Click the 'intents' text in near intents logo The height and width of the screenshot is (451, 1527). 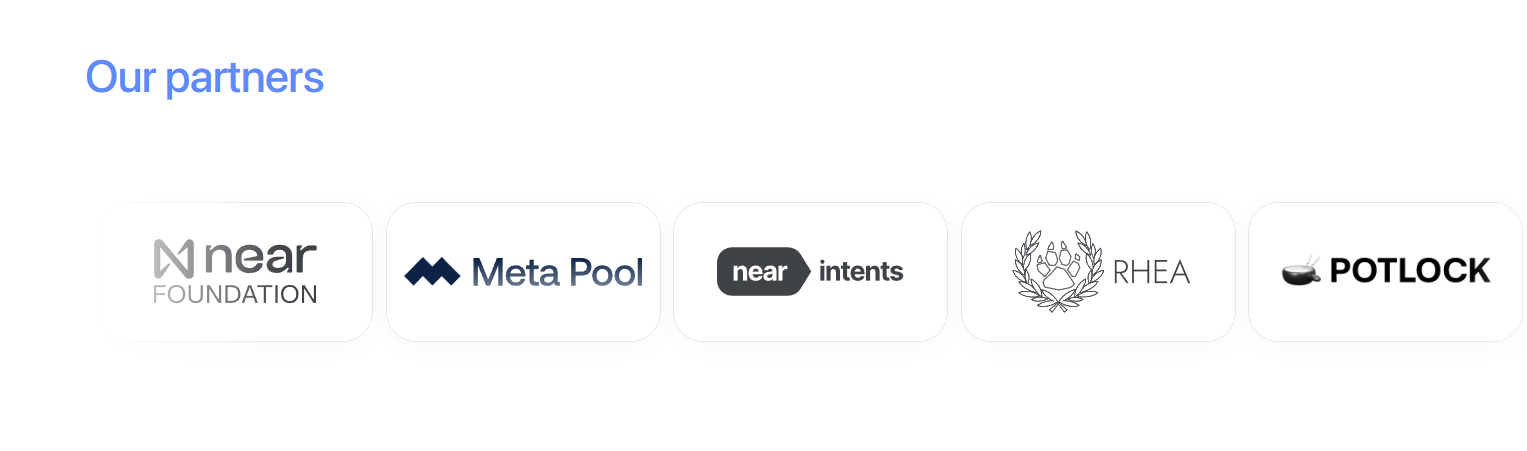861,271
